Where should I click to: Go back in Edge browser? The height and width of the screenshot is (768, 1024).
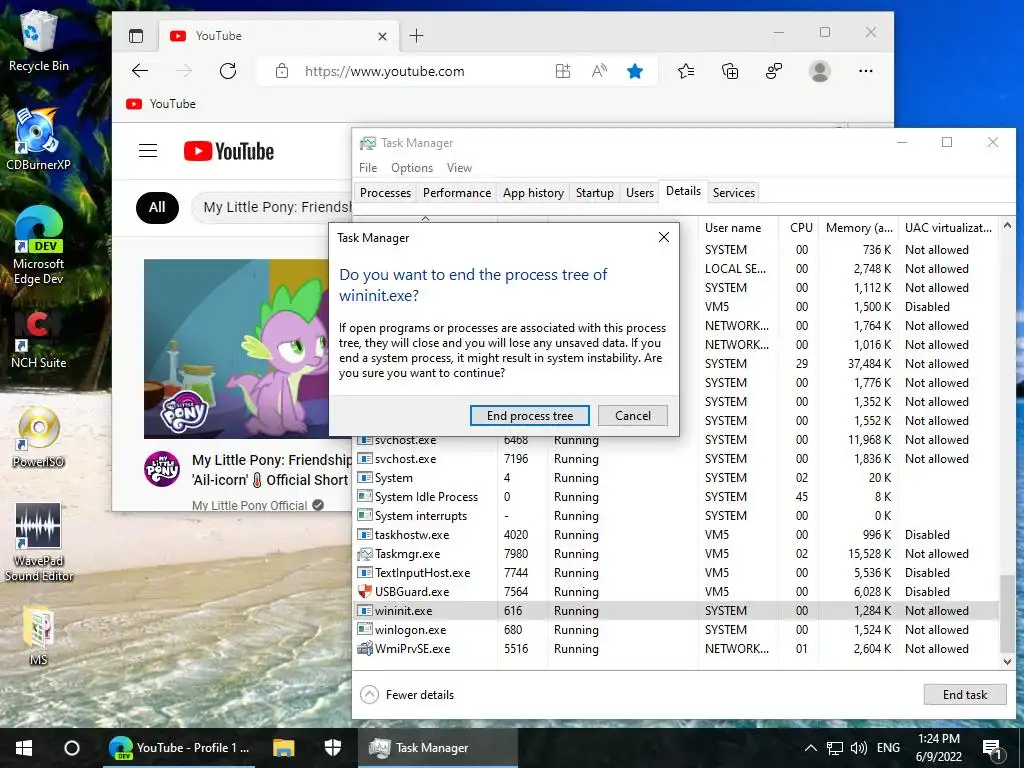coord(140,71)
